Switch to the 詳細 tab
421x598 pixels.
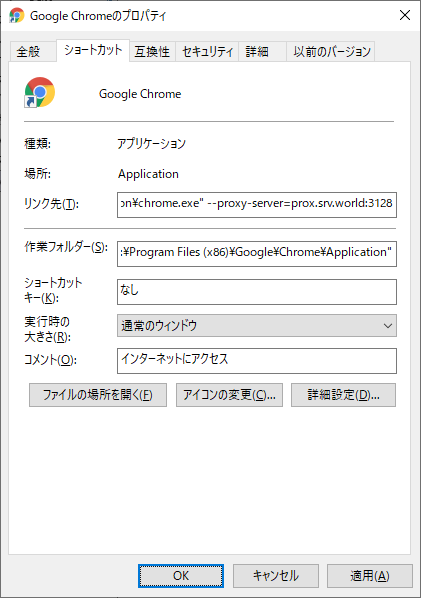[262, 51]
